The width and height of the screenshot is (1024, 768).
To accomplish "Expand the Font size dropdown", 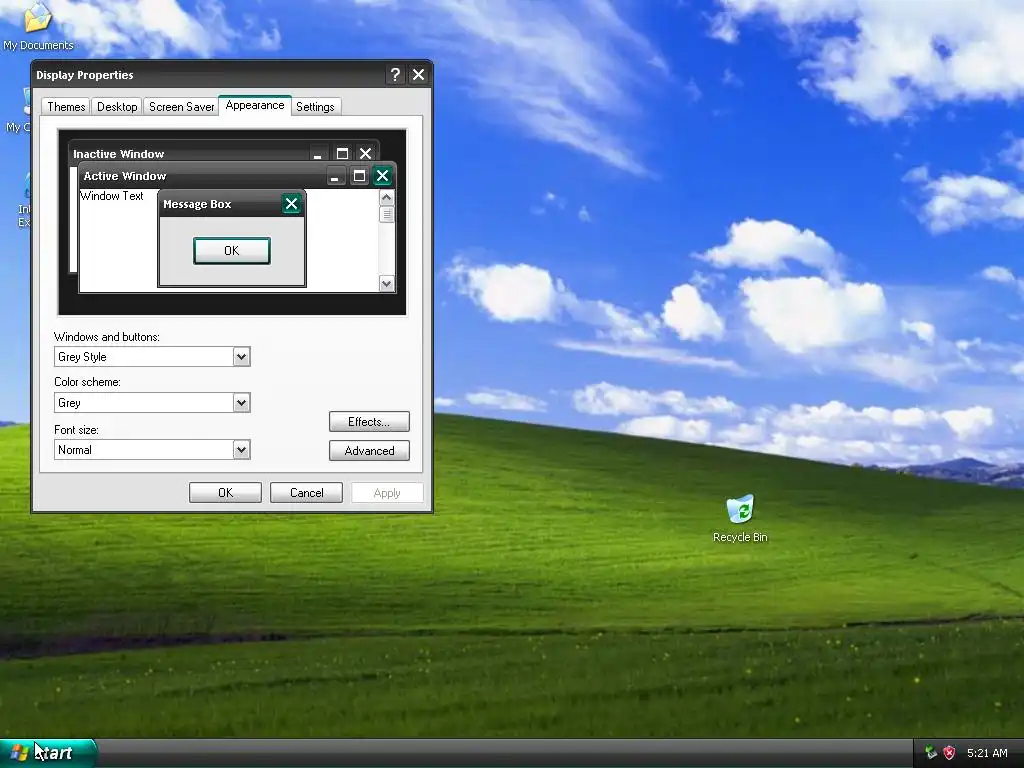I will pos(242,449).
